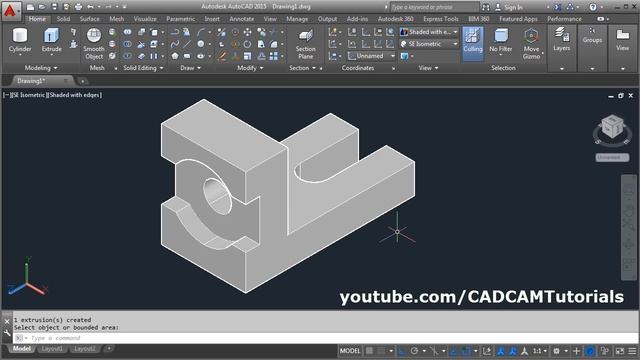The width and height of the screenshot is (640, 360).
Task: Click the ViewCube navigation cube
Action: 612,127
